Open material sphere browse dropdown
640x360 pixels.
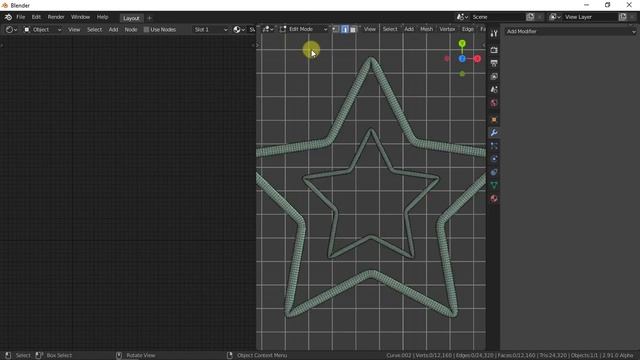click(x=239, y=30)
